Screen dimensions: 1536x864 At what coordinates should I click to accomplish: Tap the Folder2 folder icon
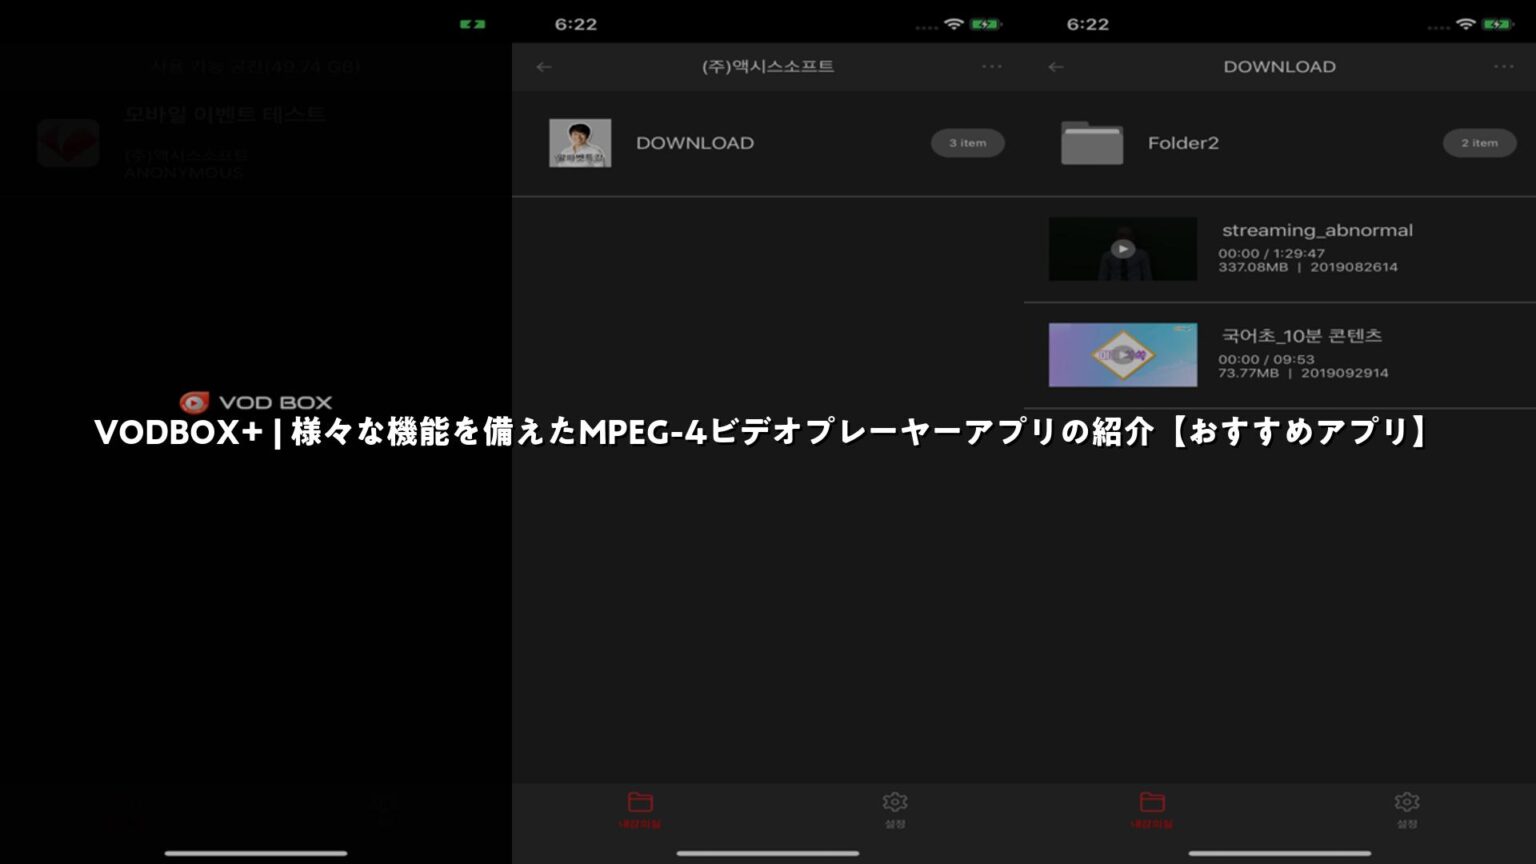click(x=1092, y=143)
